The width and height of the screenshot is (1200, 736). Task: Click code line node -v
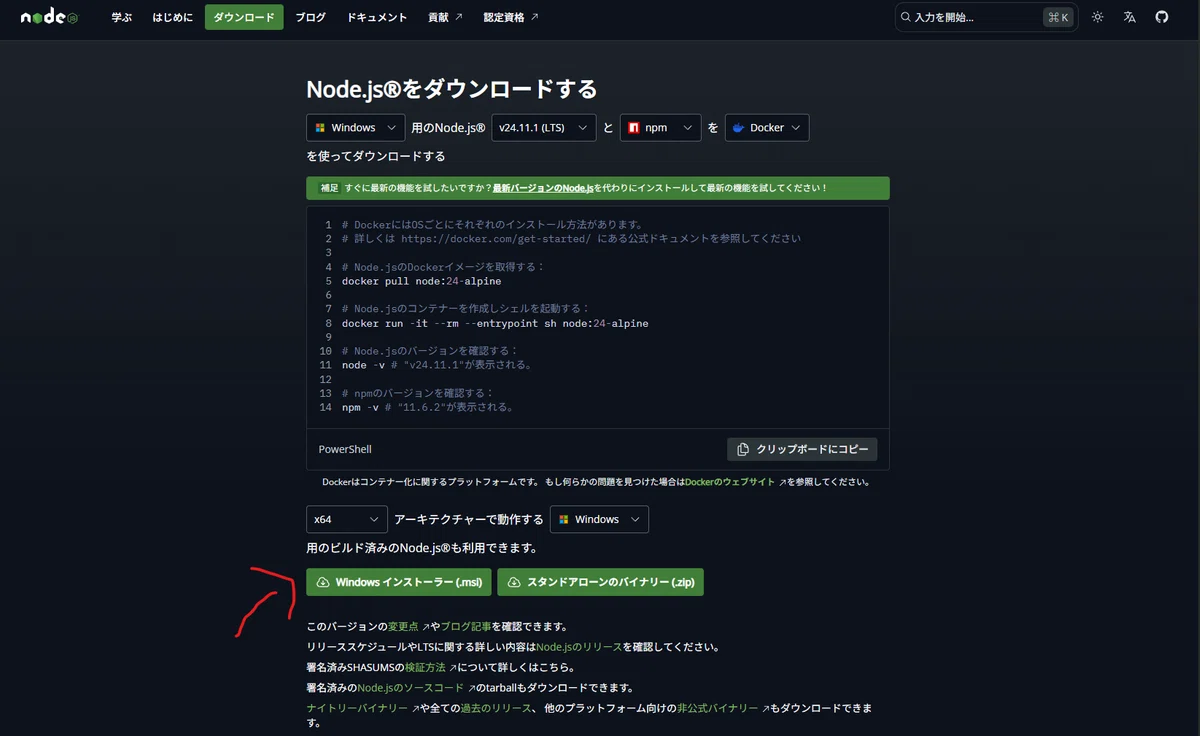pyautogui.click(x=437, y=366)
